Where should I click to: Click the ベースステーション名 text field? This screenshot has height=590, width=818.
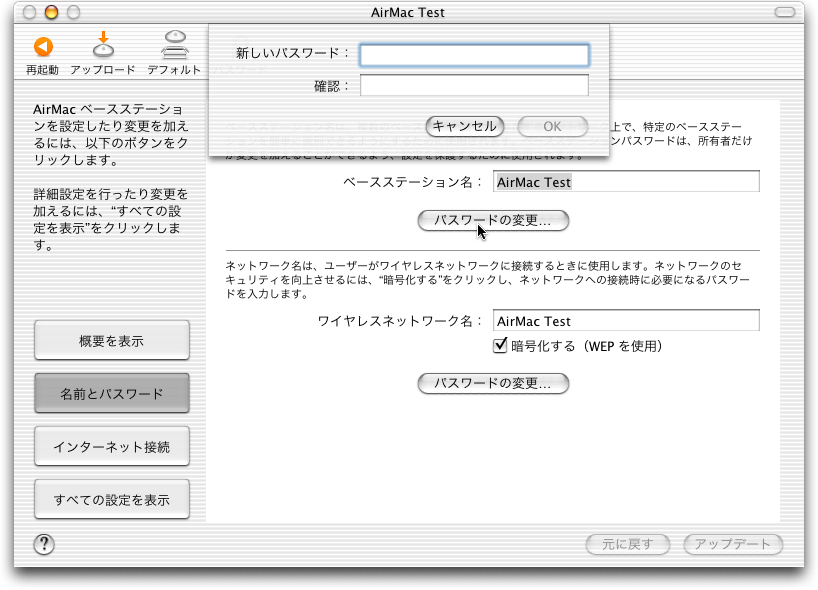point(627,182)
